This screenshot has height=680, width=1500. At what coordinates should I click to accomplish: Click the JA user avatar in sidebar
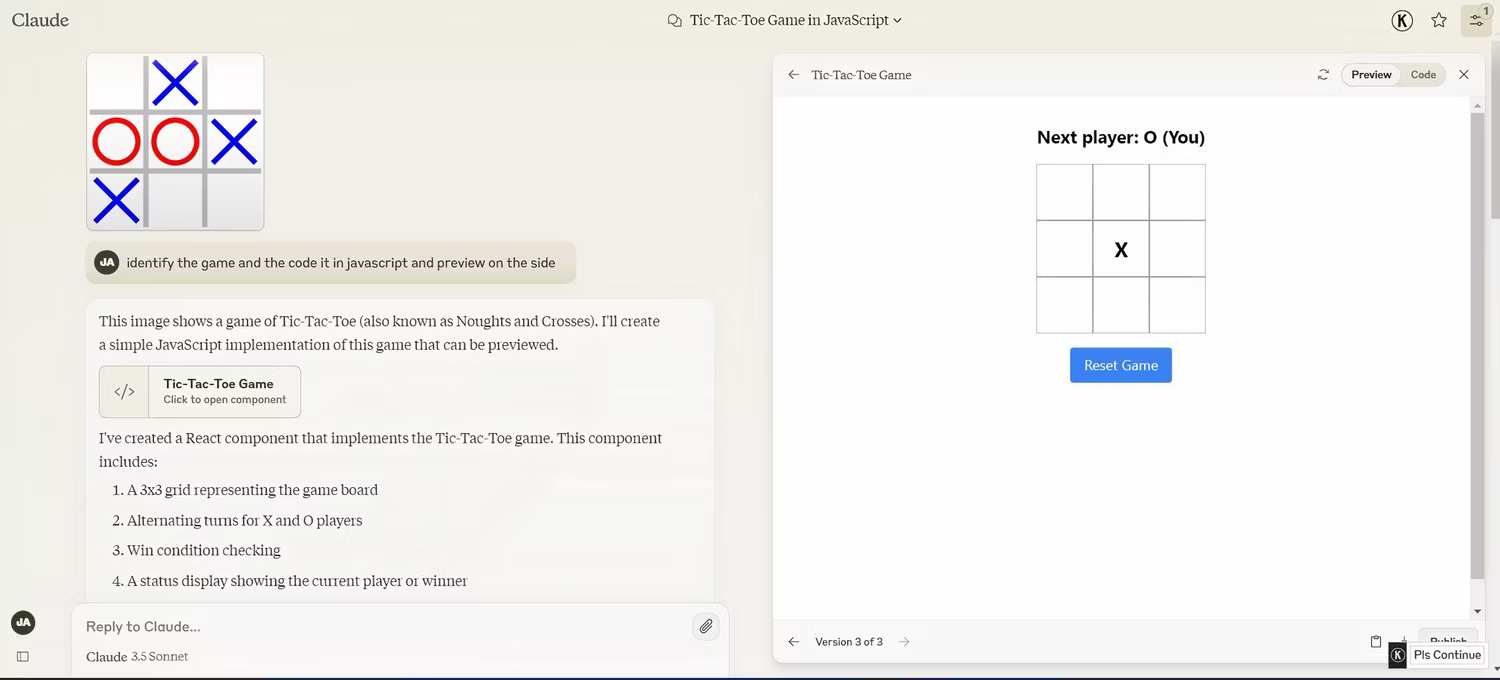[x=23, y=622]
